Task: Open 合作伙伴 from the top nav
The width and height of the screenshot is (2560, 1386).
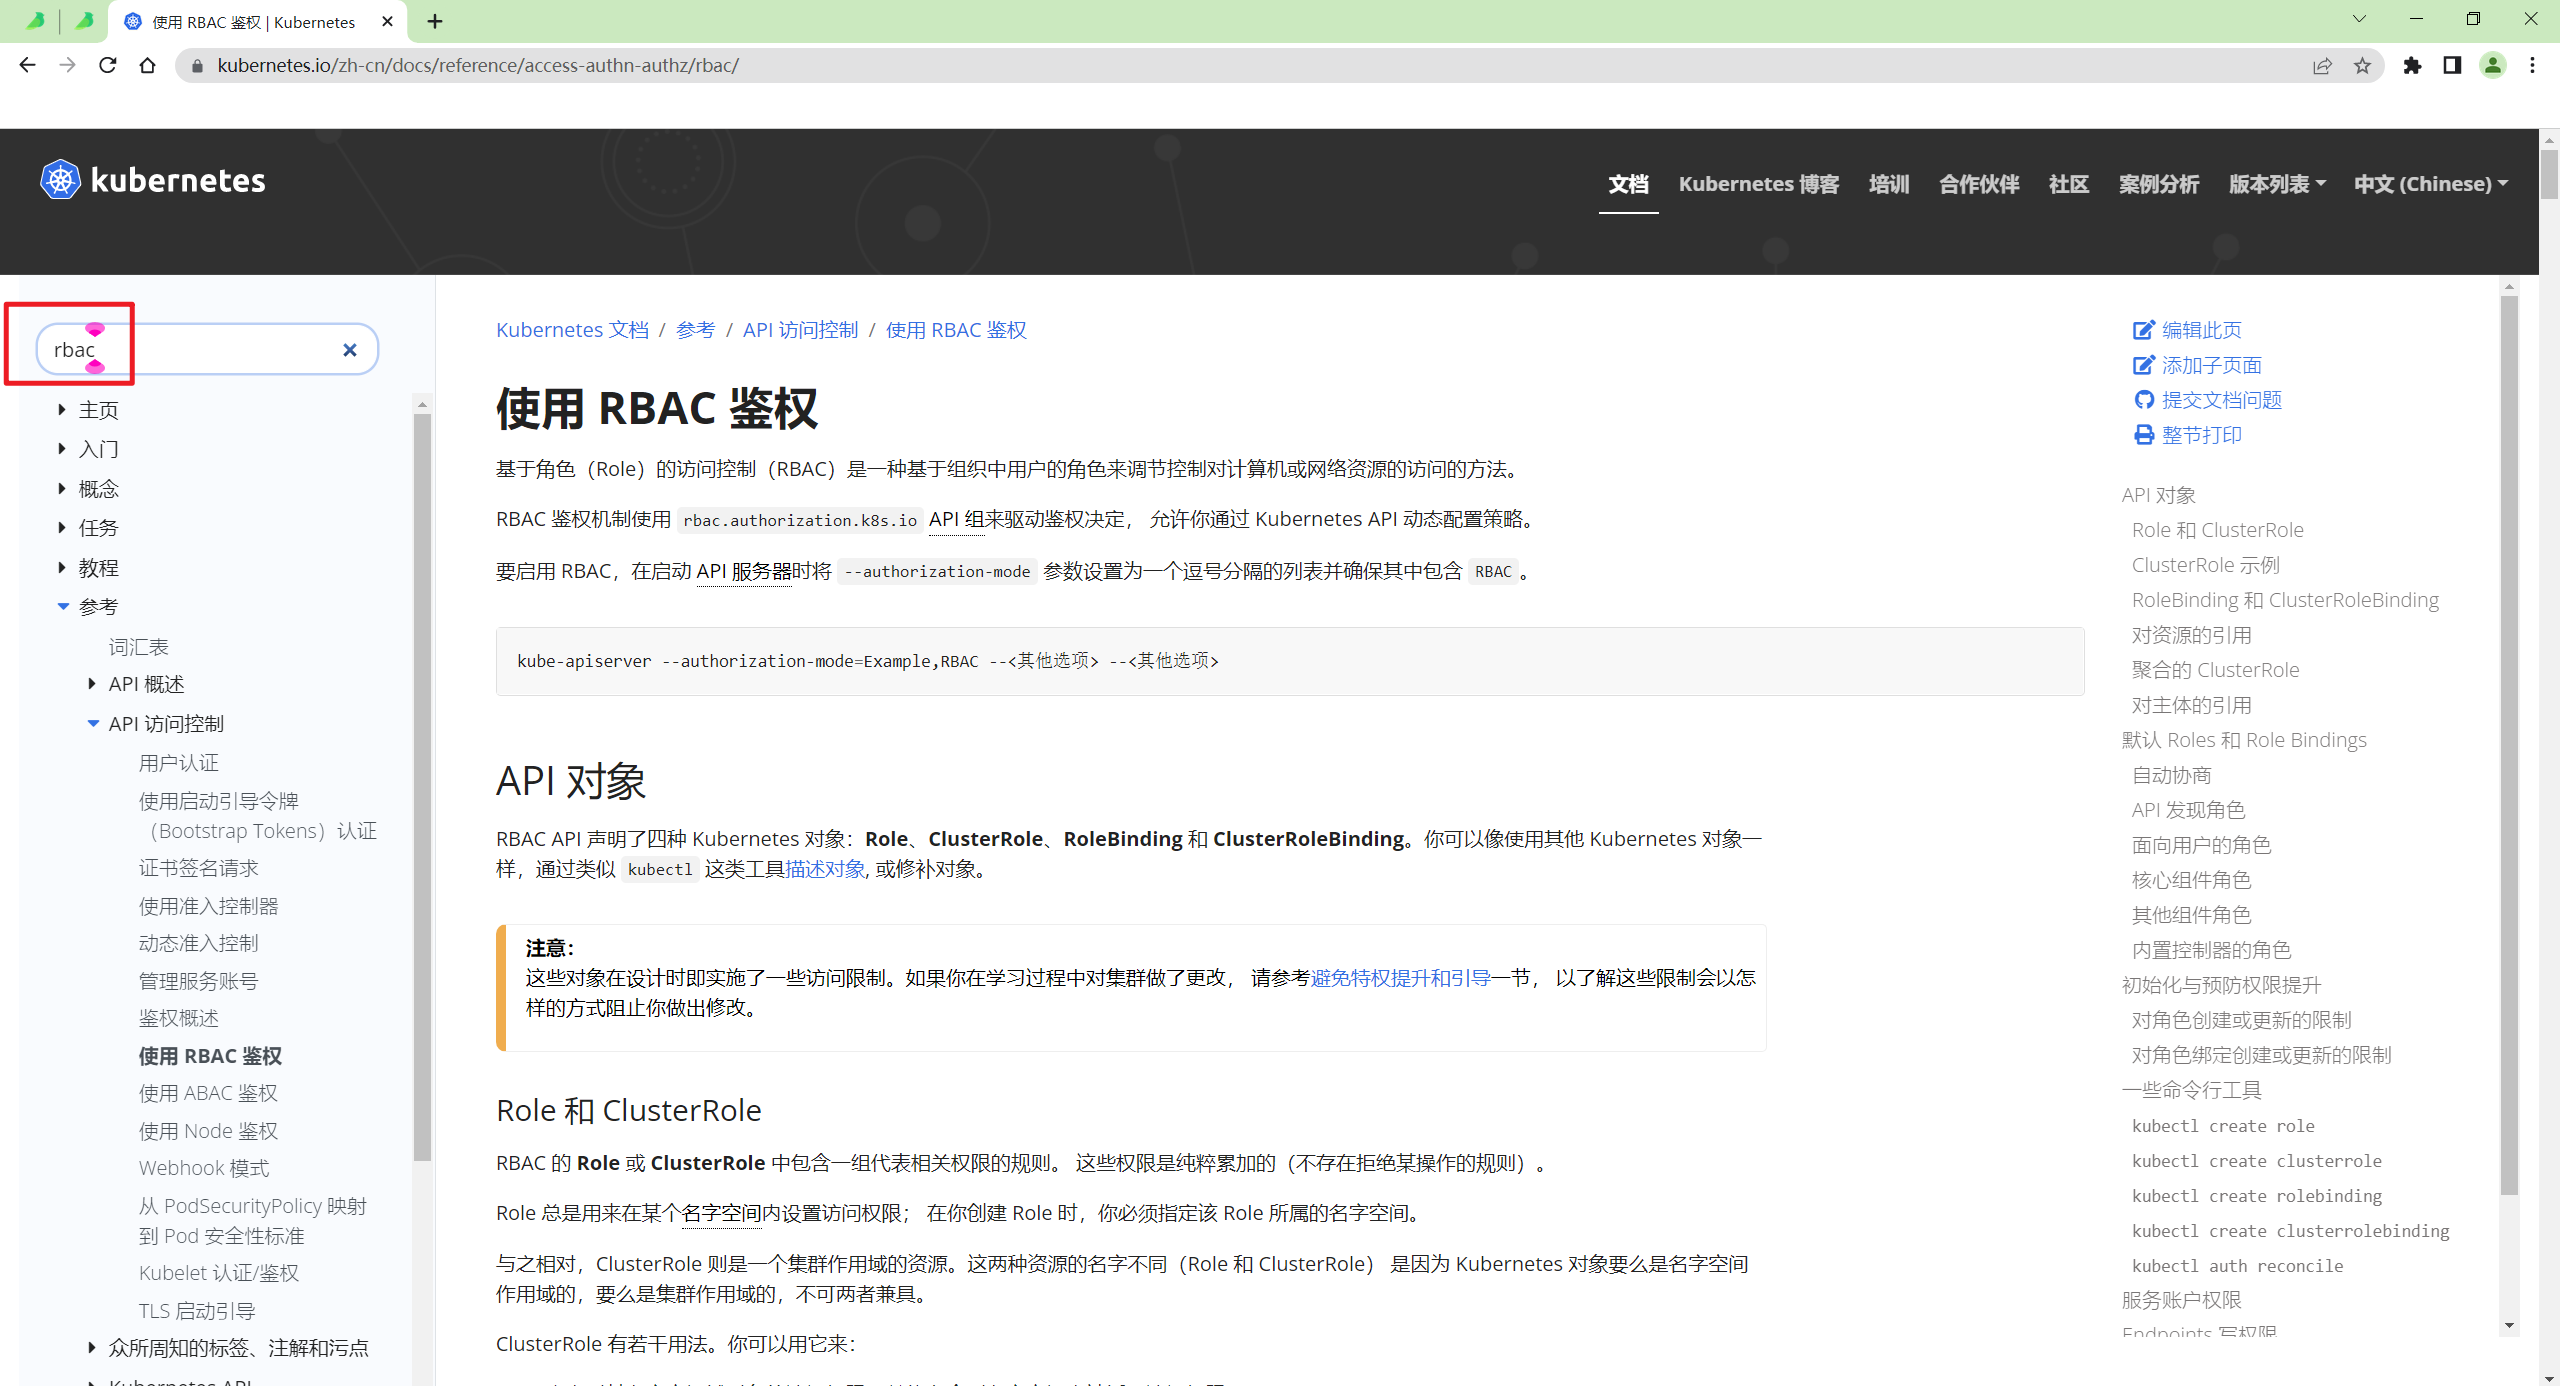Action: 1979,184
